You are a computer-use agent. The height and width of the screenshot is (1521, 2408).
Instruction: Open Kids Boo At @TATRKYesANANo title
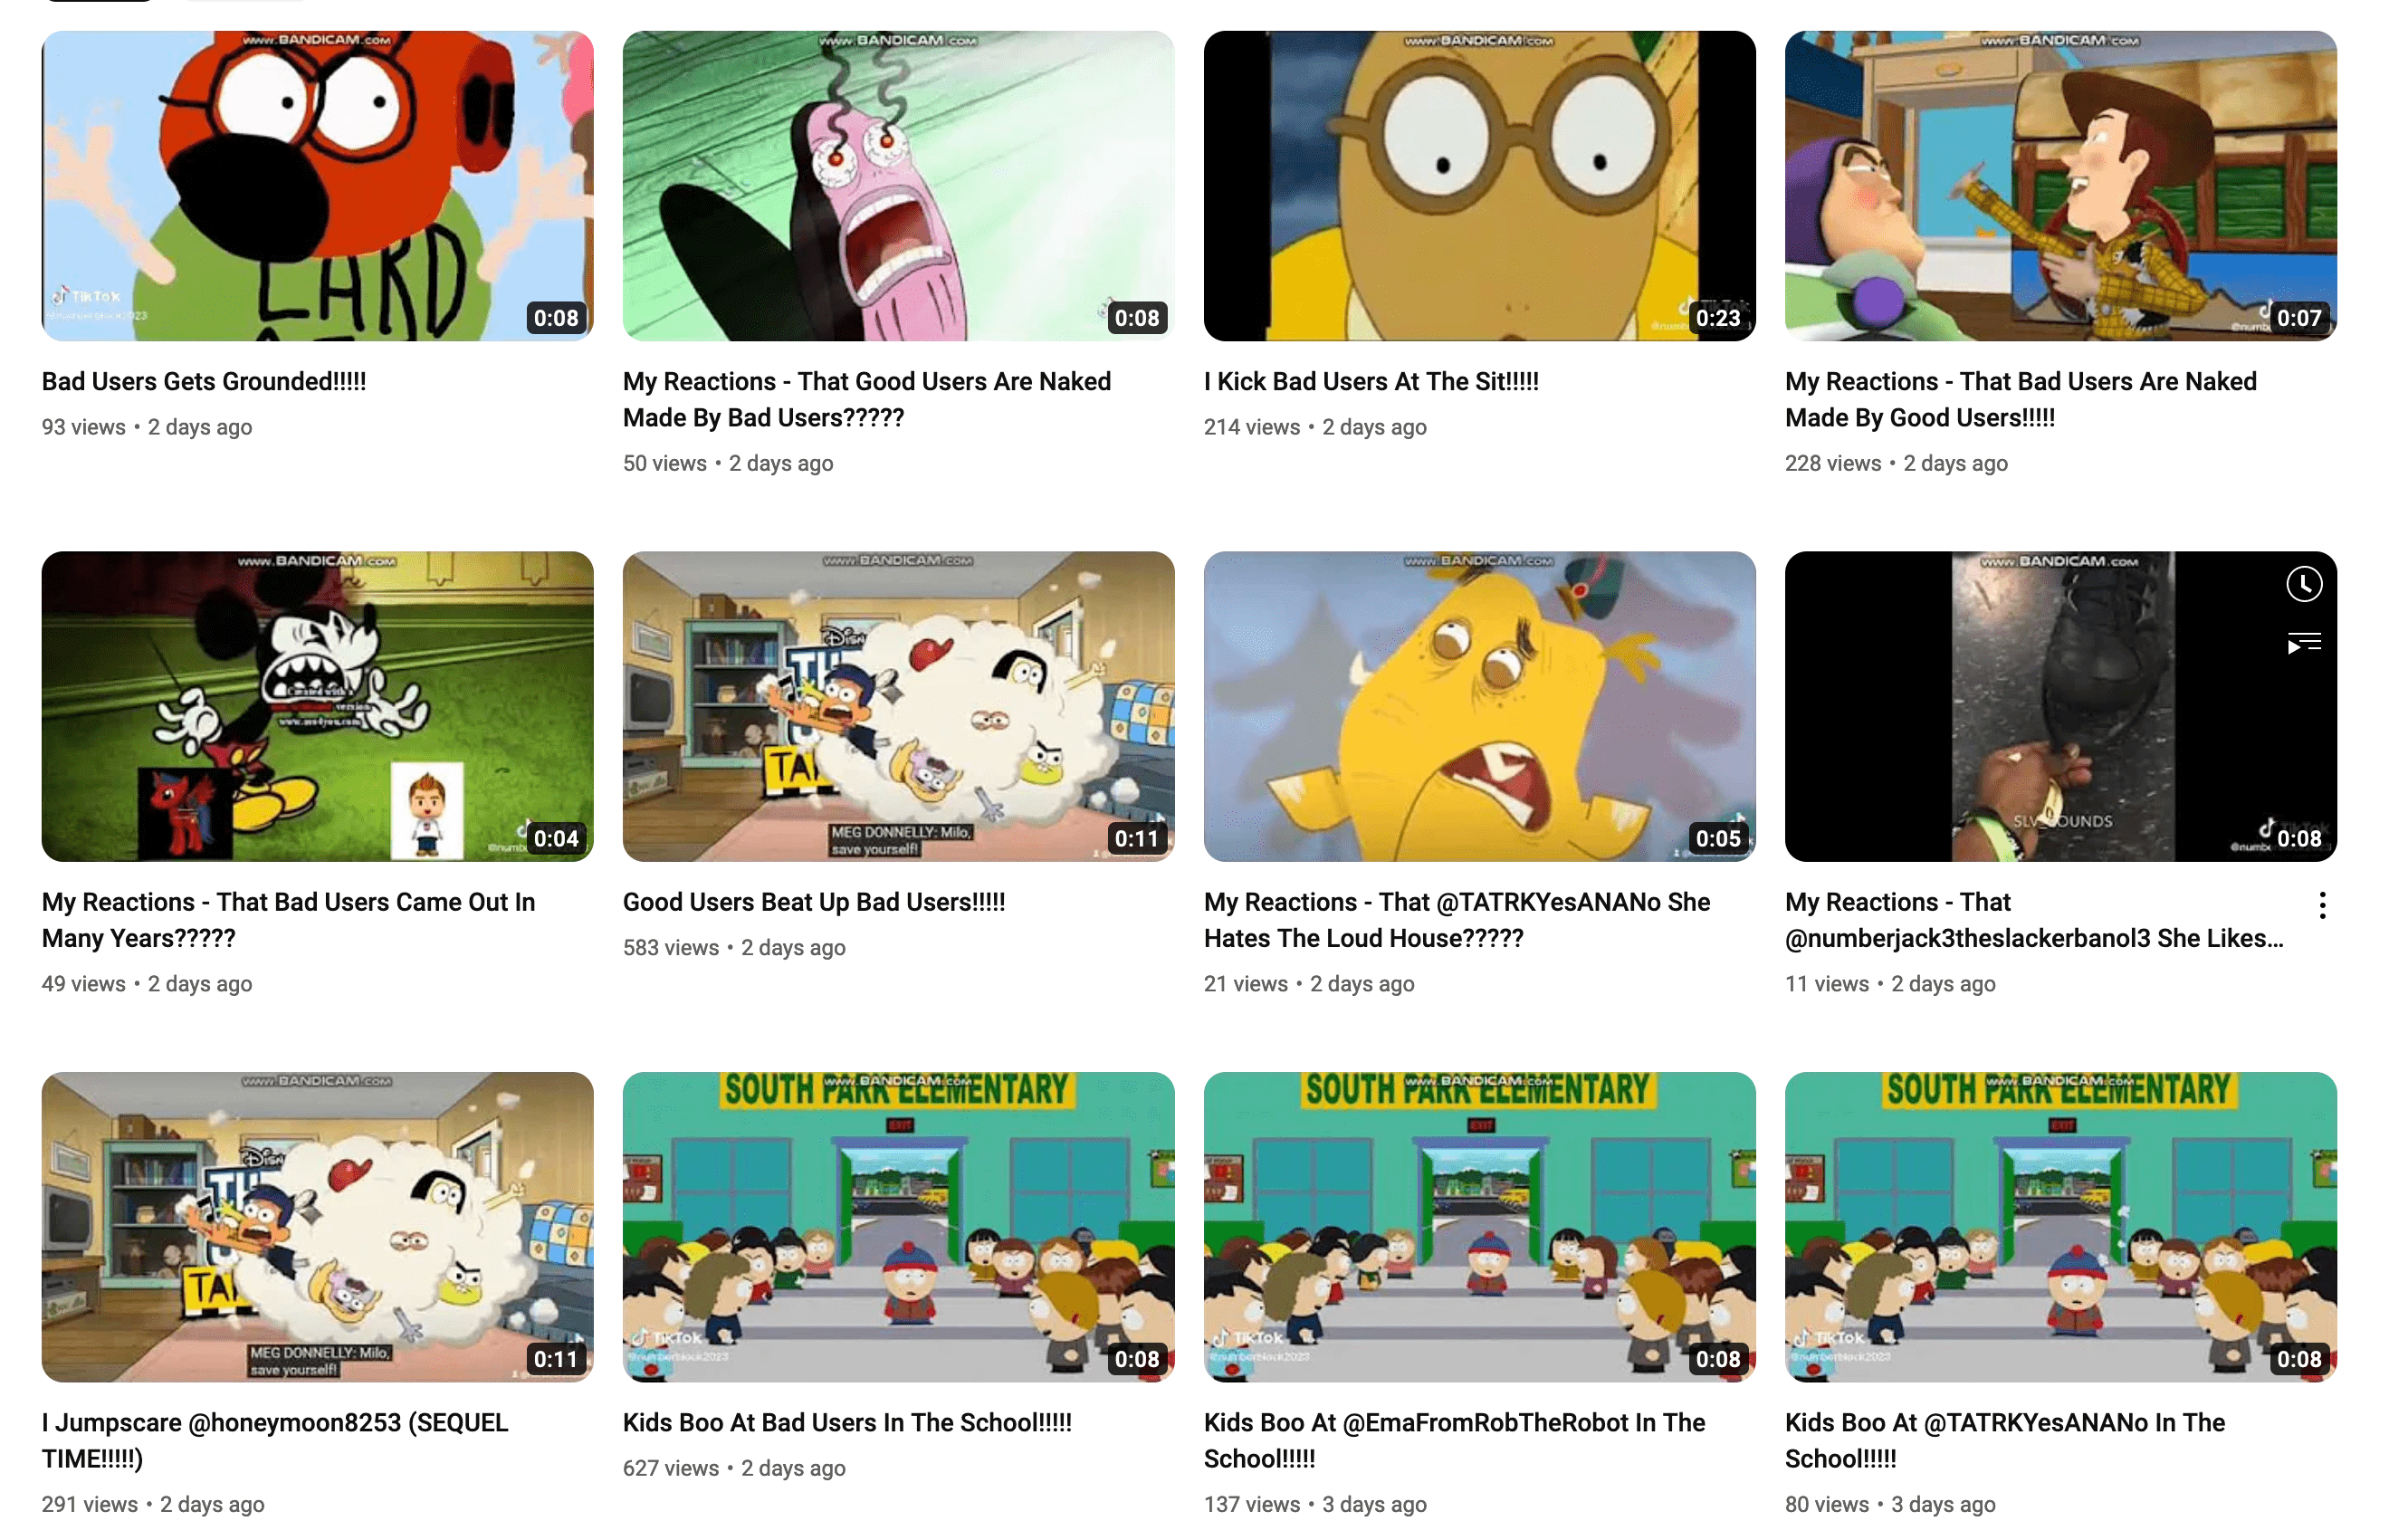[2004, 1440]
